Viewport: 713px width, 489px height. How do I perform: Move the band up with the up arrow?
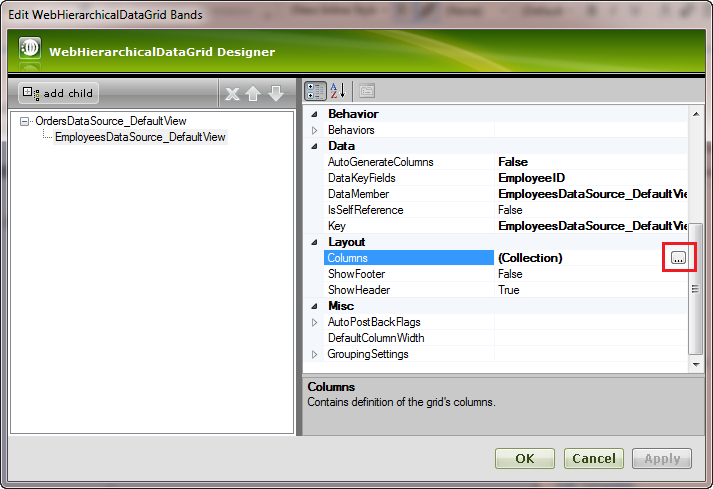[x=253, y=93]
